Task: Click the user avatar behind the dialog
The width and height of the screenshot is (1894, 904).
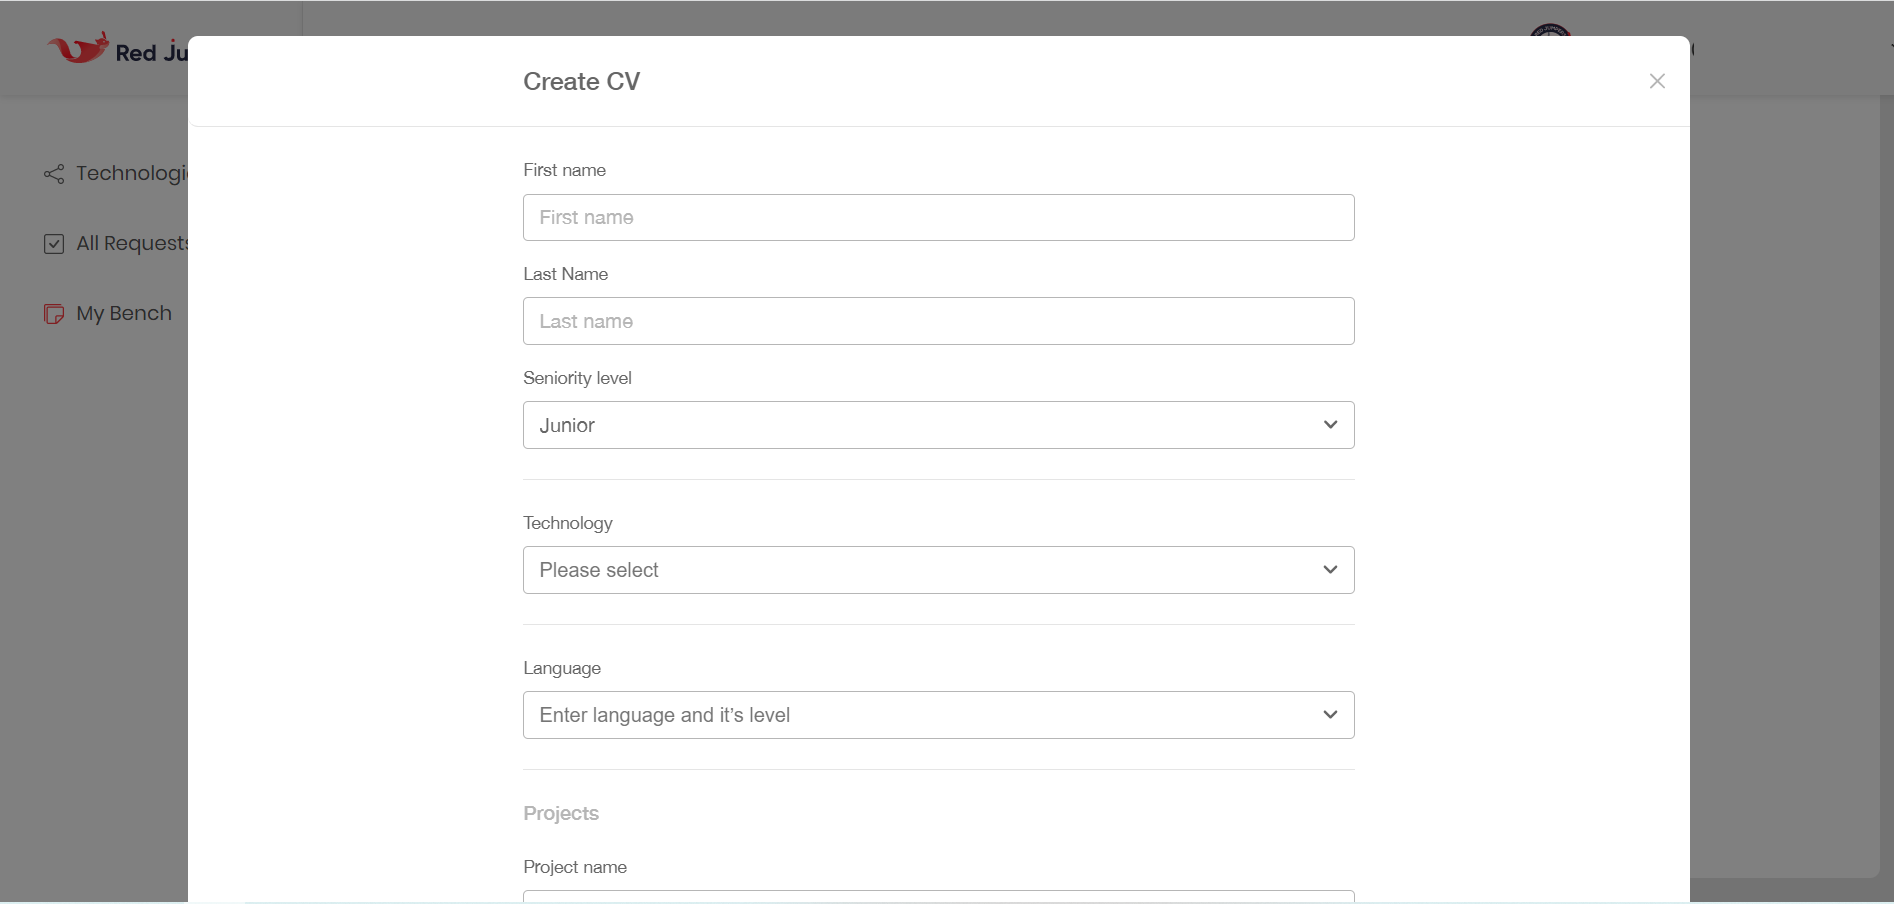Action: [1550, 30]
